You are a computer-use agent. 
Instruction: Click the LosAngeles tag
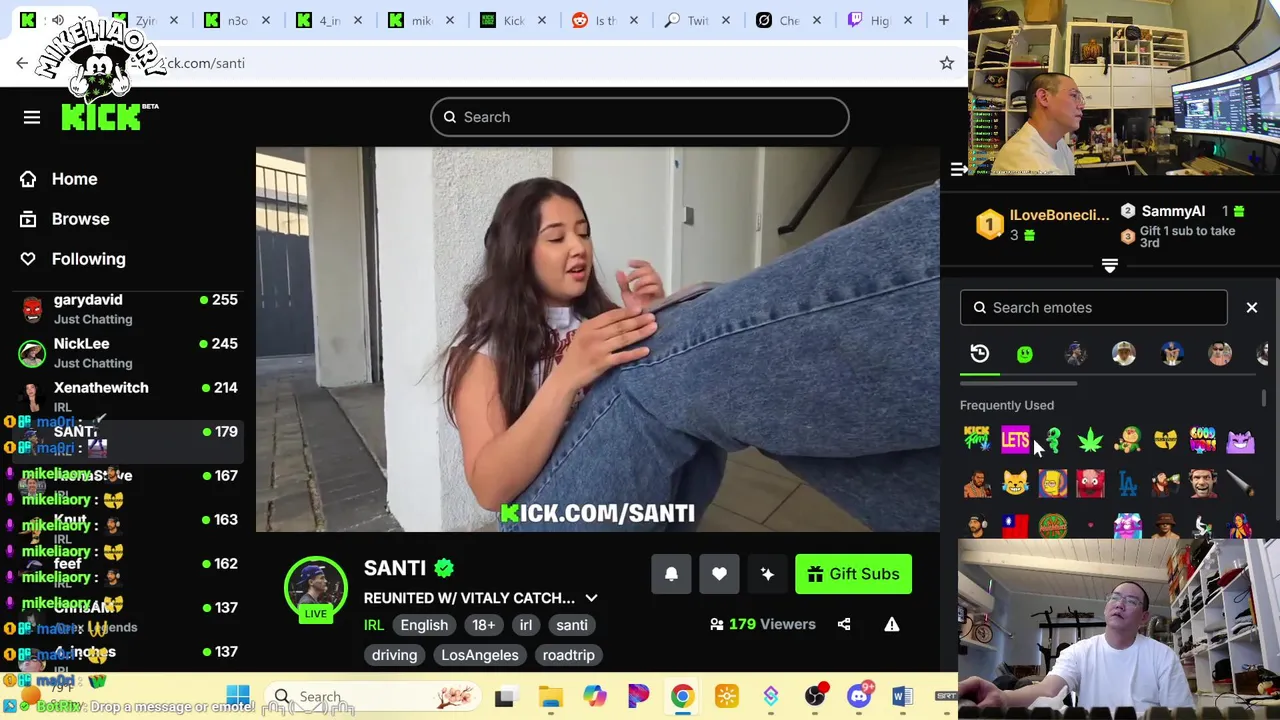pyautogui.click(x=480, y=655)
